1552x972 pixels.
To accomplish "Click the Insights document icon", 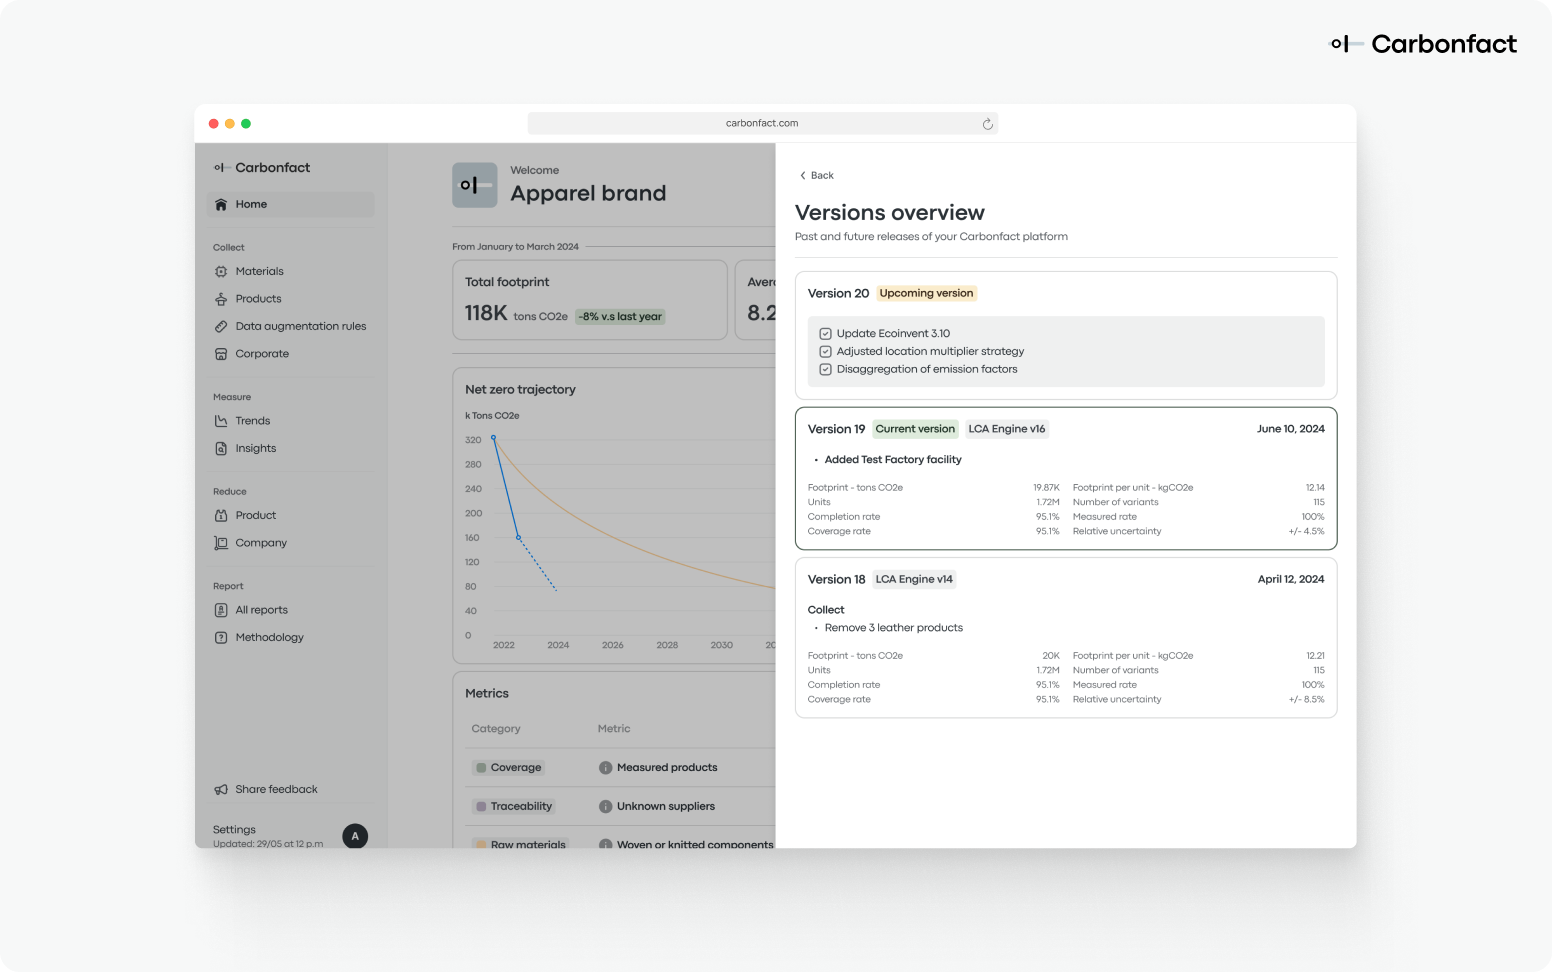I will pyautogui.click(x=221, y=448).
